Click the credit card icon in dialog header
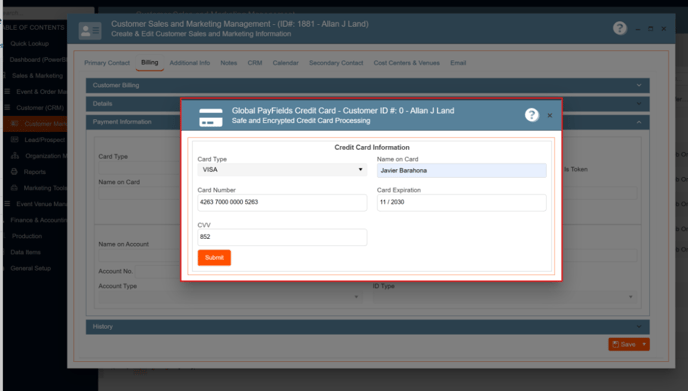Image resolution: width=688 pixels, height=391 pixels. (x=211, y=117)
